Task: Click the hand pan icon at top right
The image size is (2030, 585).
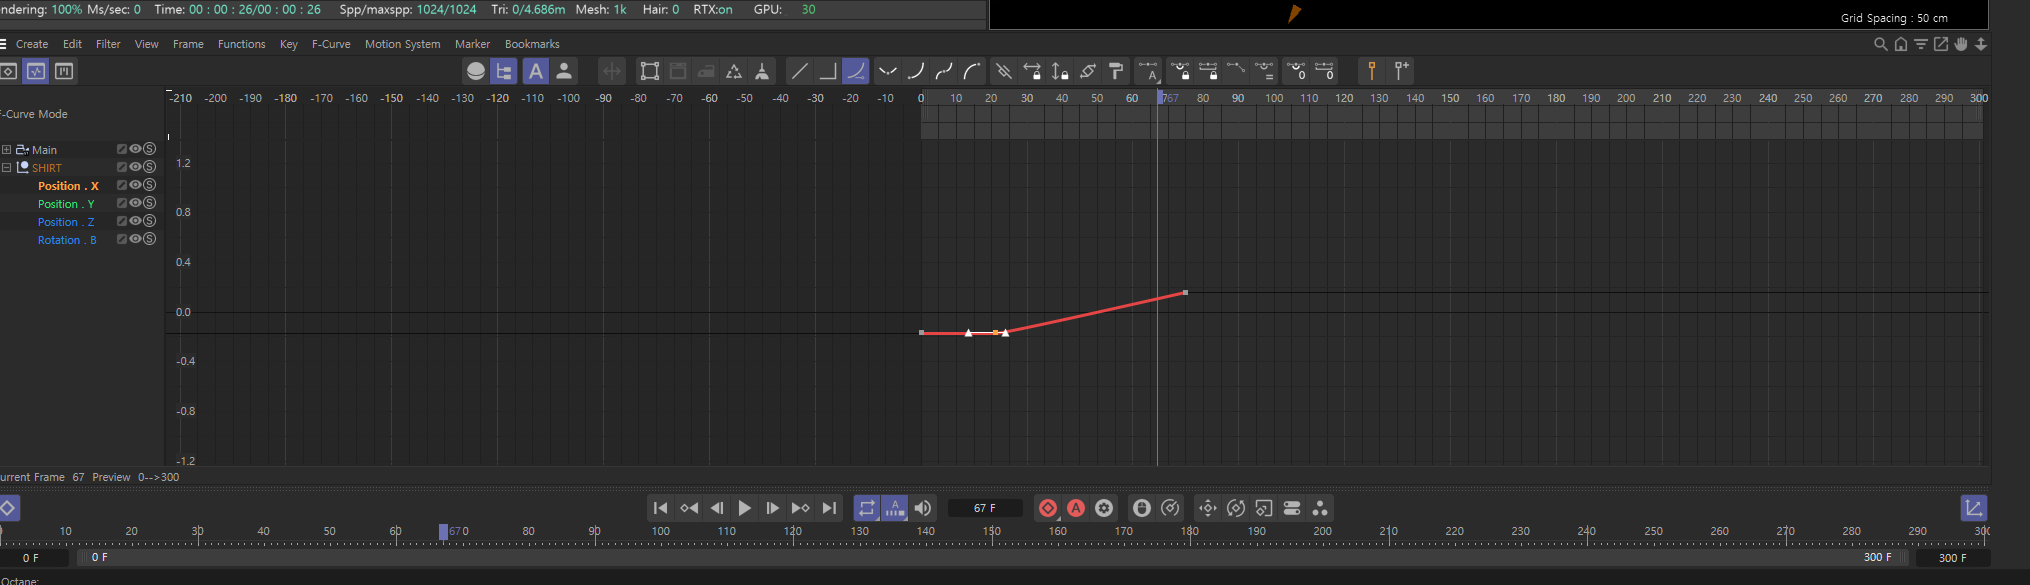Action: pos(1961,44)
